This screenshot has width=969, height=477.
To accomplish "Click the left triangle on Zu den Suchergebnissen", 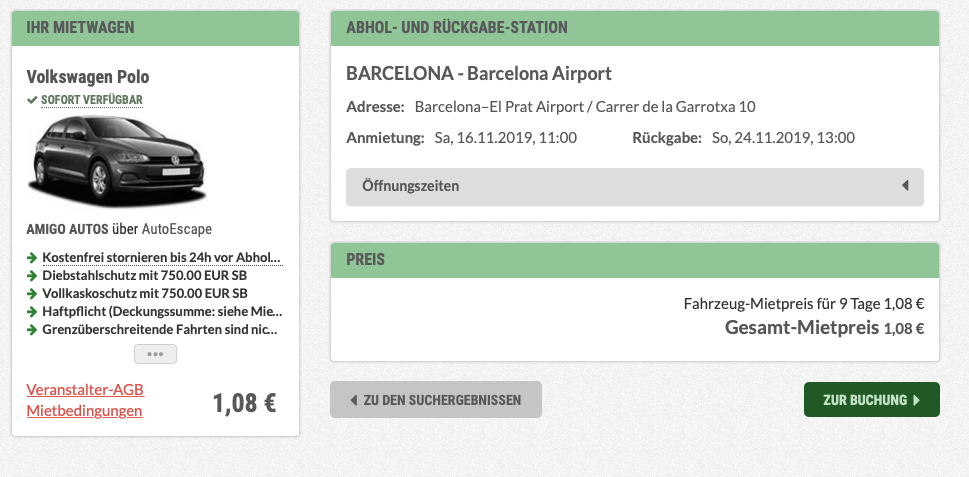I will pos(353,400).
